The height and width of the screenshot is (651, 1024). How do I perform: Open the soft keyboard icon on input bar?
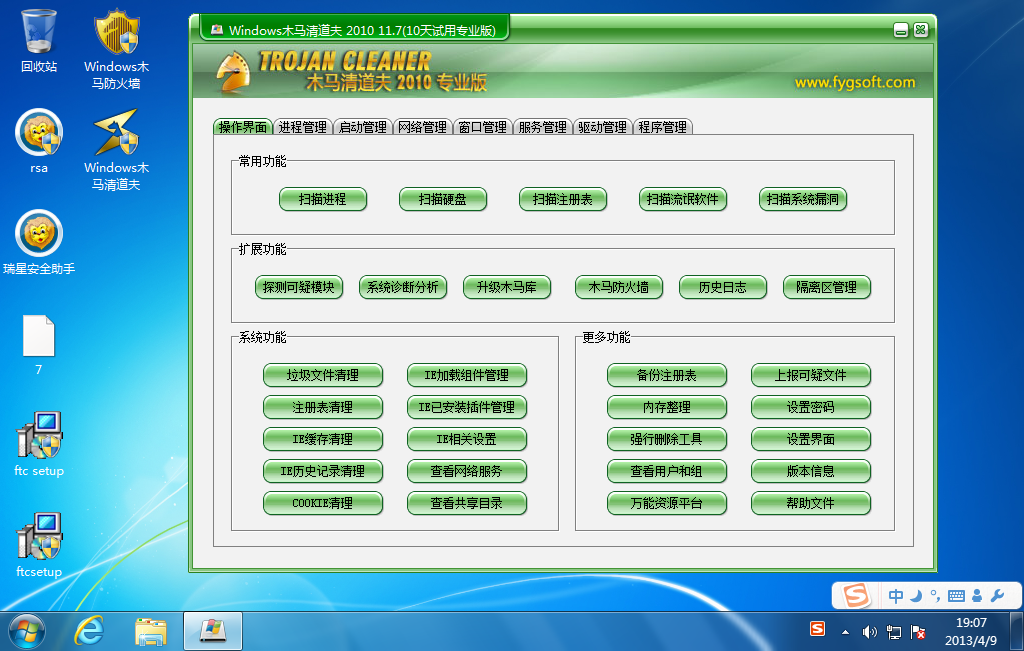(956, 595)
